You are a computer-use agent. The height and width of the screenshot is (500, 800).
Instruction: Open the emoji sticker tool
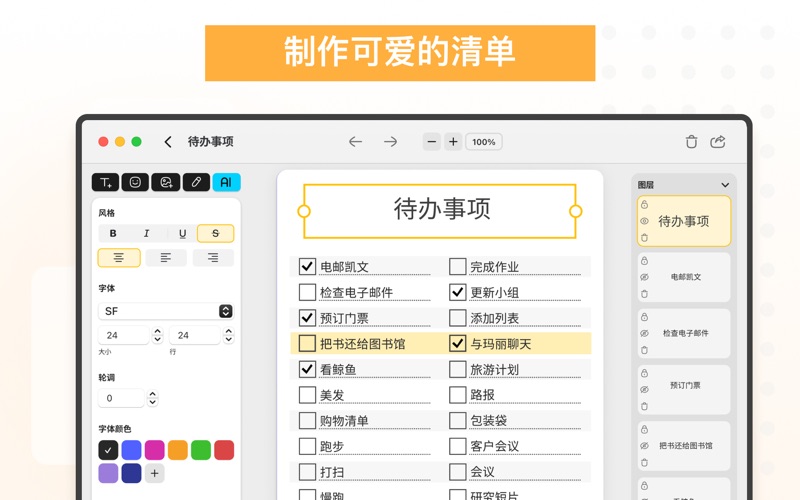pos(135,182)
